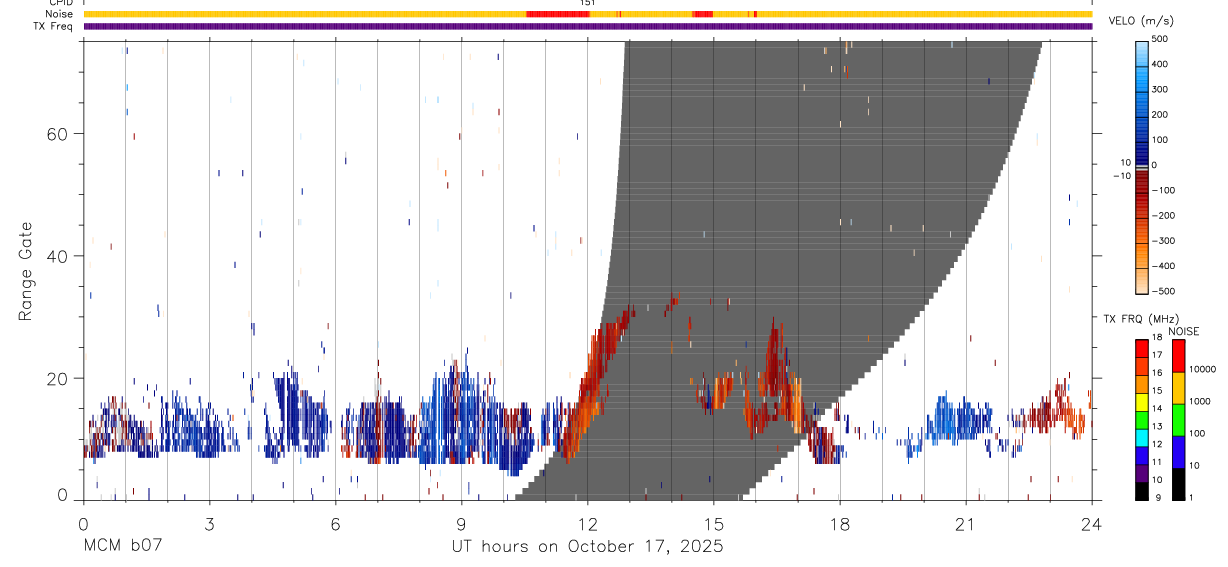Click the '21' hour tick label
This screenshot has height=567, width=1228.
(966, 525)
